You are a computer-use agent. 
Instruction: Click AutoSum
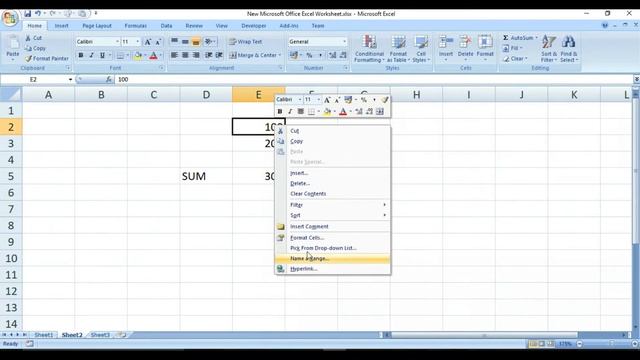point(518,38)
